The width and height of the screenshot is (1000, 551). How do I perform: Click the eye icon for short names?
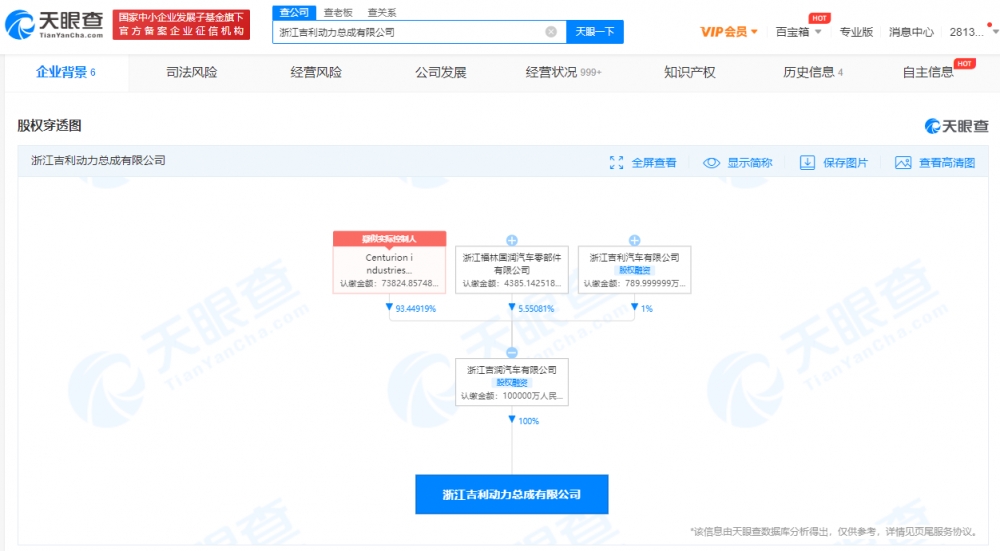(x=712, y=162)
